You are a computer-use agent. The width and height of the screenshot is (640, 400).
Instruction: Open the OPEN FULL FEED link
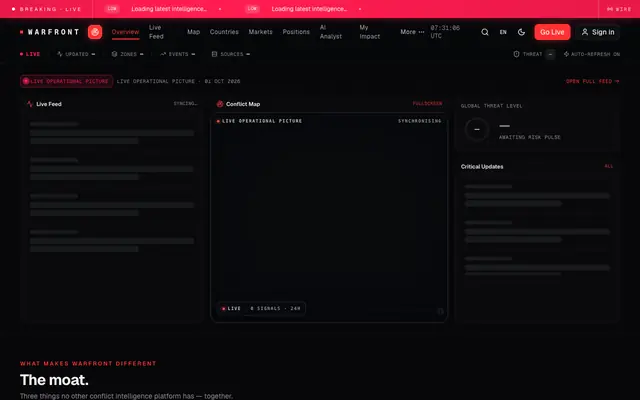click(x=593, y=81)
